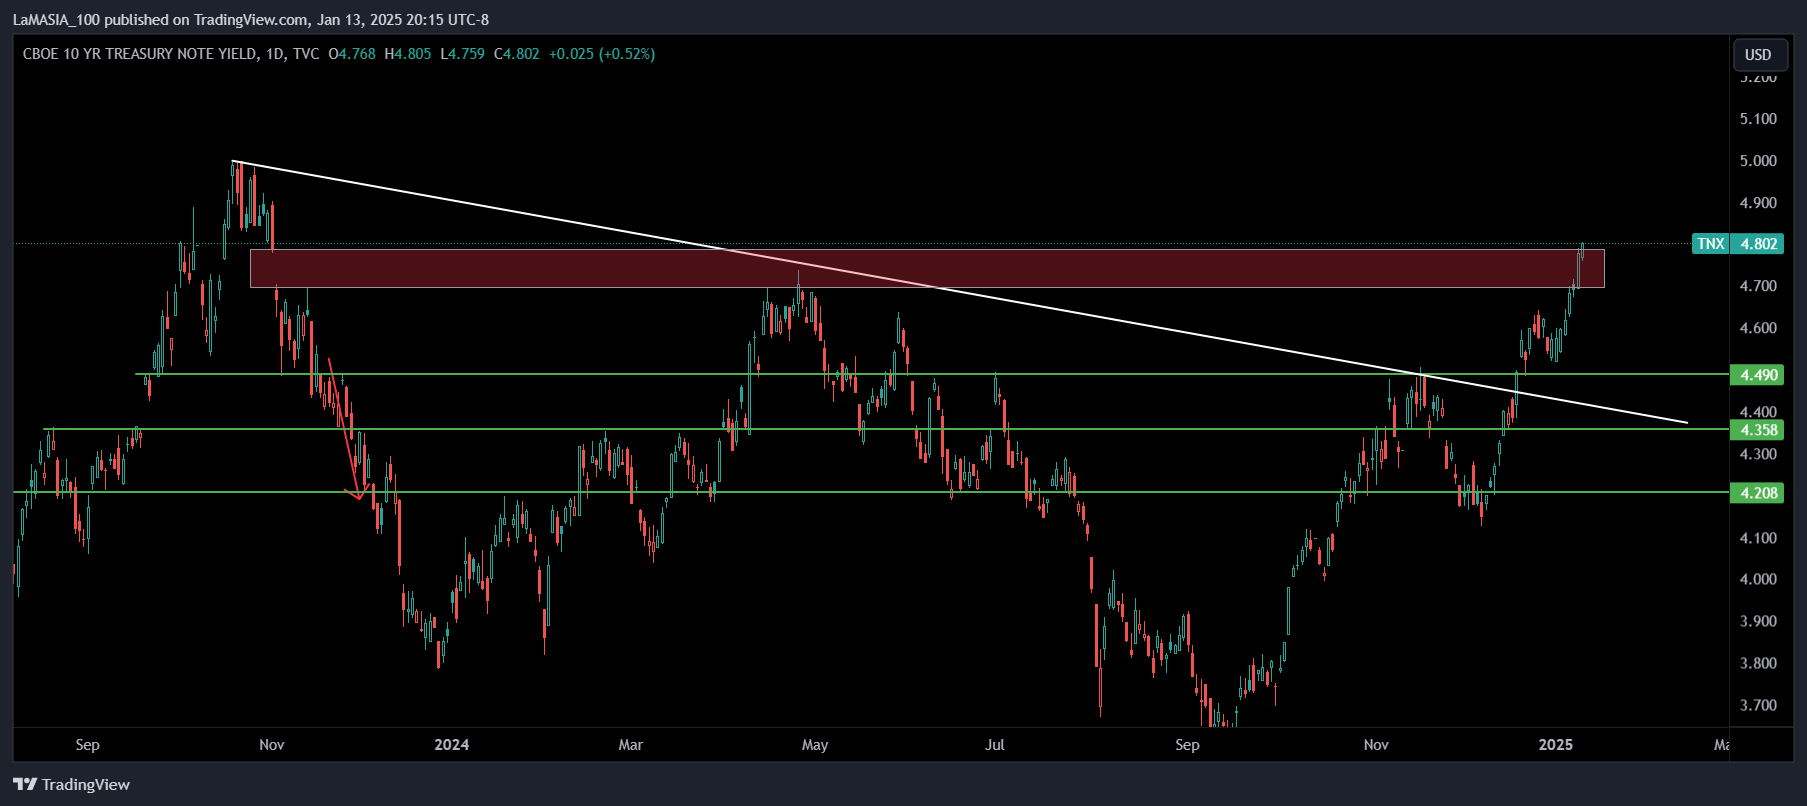The height and width of the screenshot is (806, 1807).
Task: Click the change value +0.025 (+0.52%)
Action: (602, 54)
